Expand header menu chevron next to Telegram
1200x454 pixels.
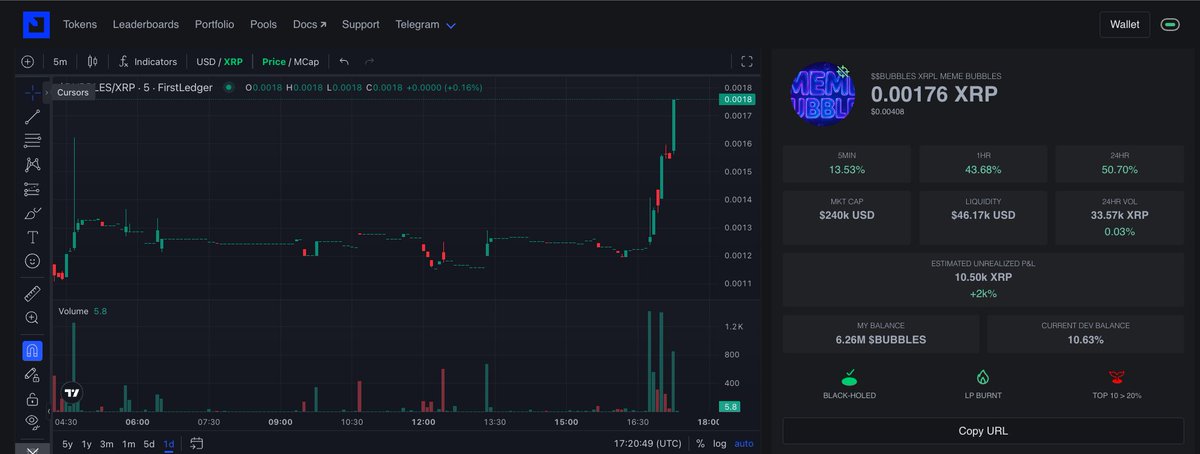(x=451, y=25)
